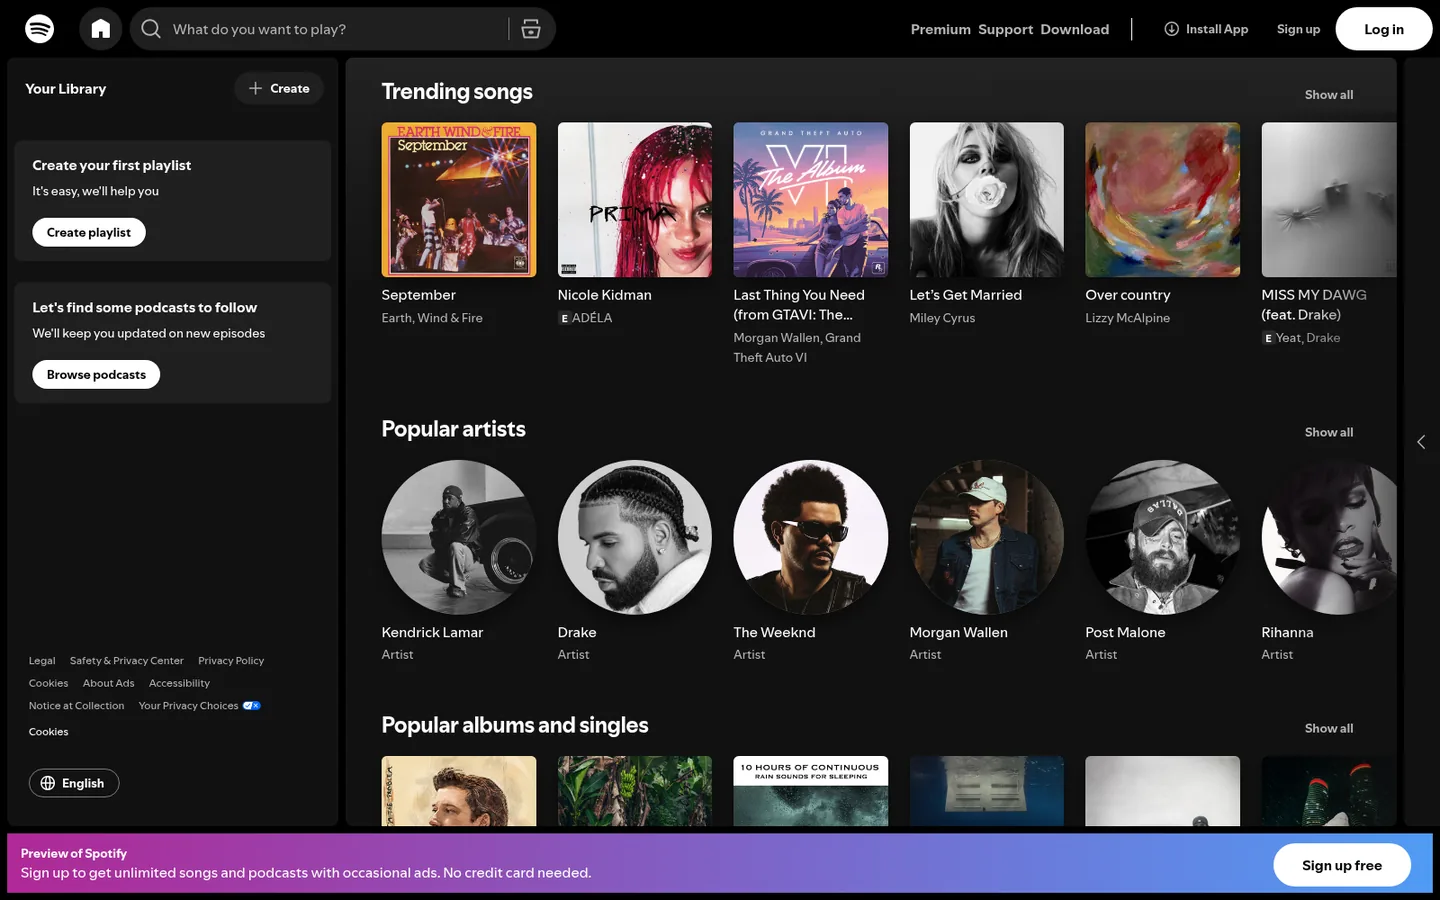Open Last Thing You Need GTA VI cover

[811, 200]
